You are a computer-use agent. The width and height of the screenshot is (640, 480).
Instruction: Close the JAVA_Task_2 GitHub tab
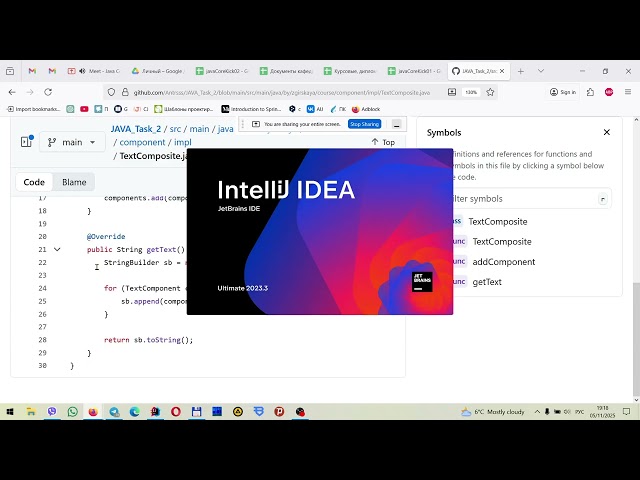pyautogui.click(x=502, y=71)
